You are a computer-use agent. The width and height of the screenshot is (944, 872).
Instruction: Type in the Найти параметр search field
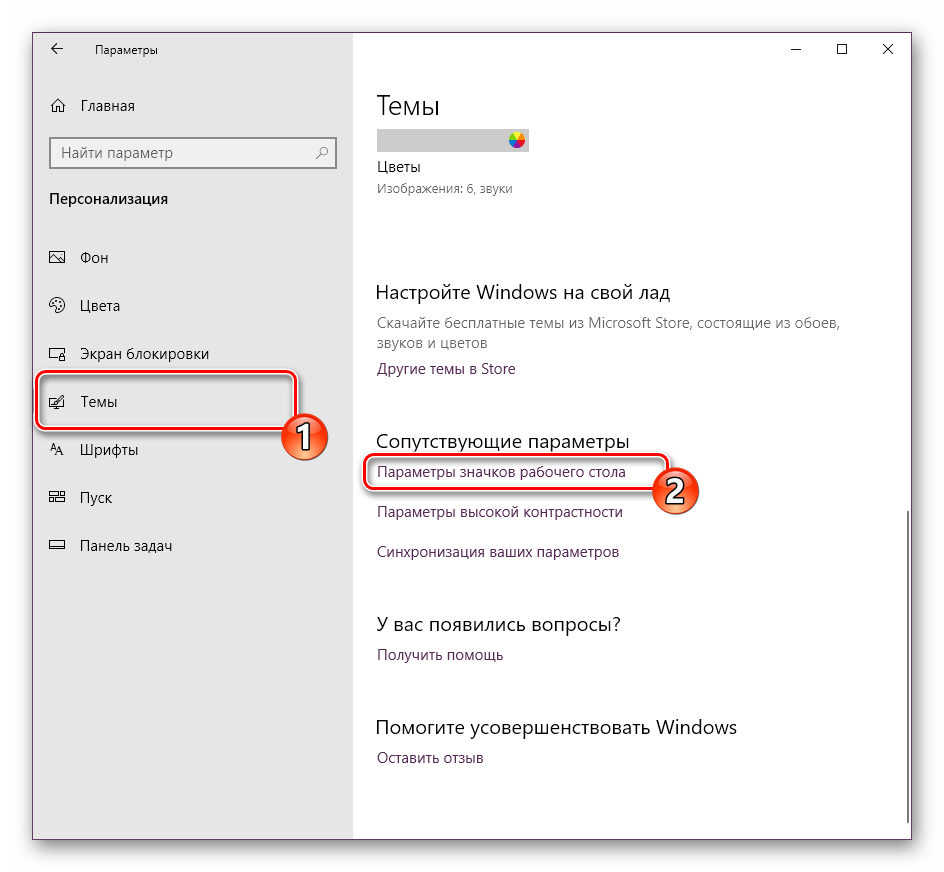tap(180, 153)
